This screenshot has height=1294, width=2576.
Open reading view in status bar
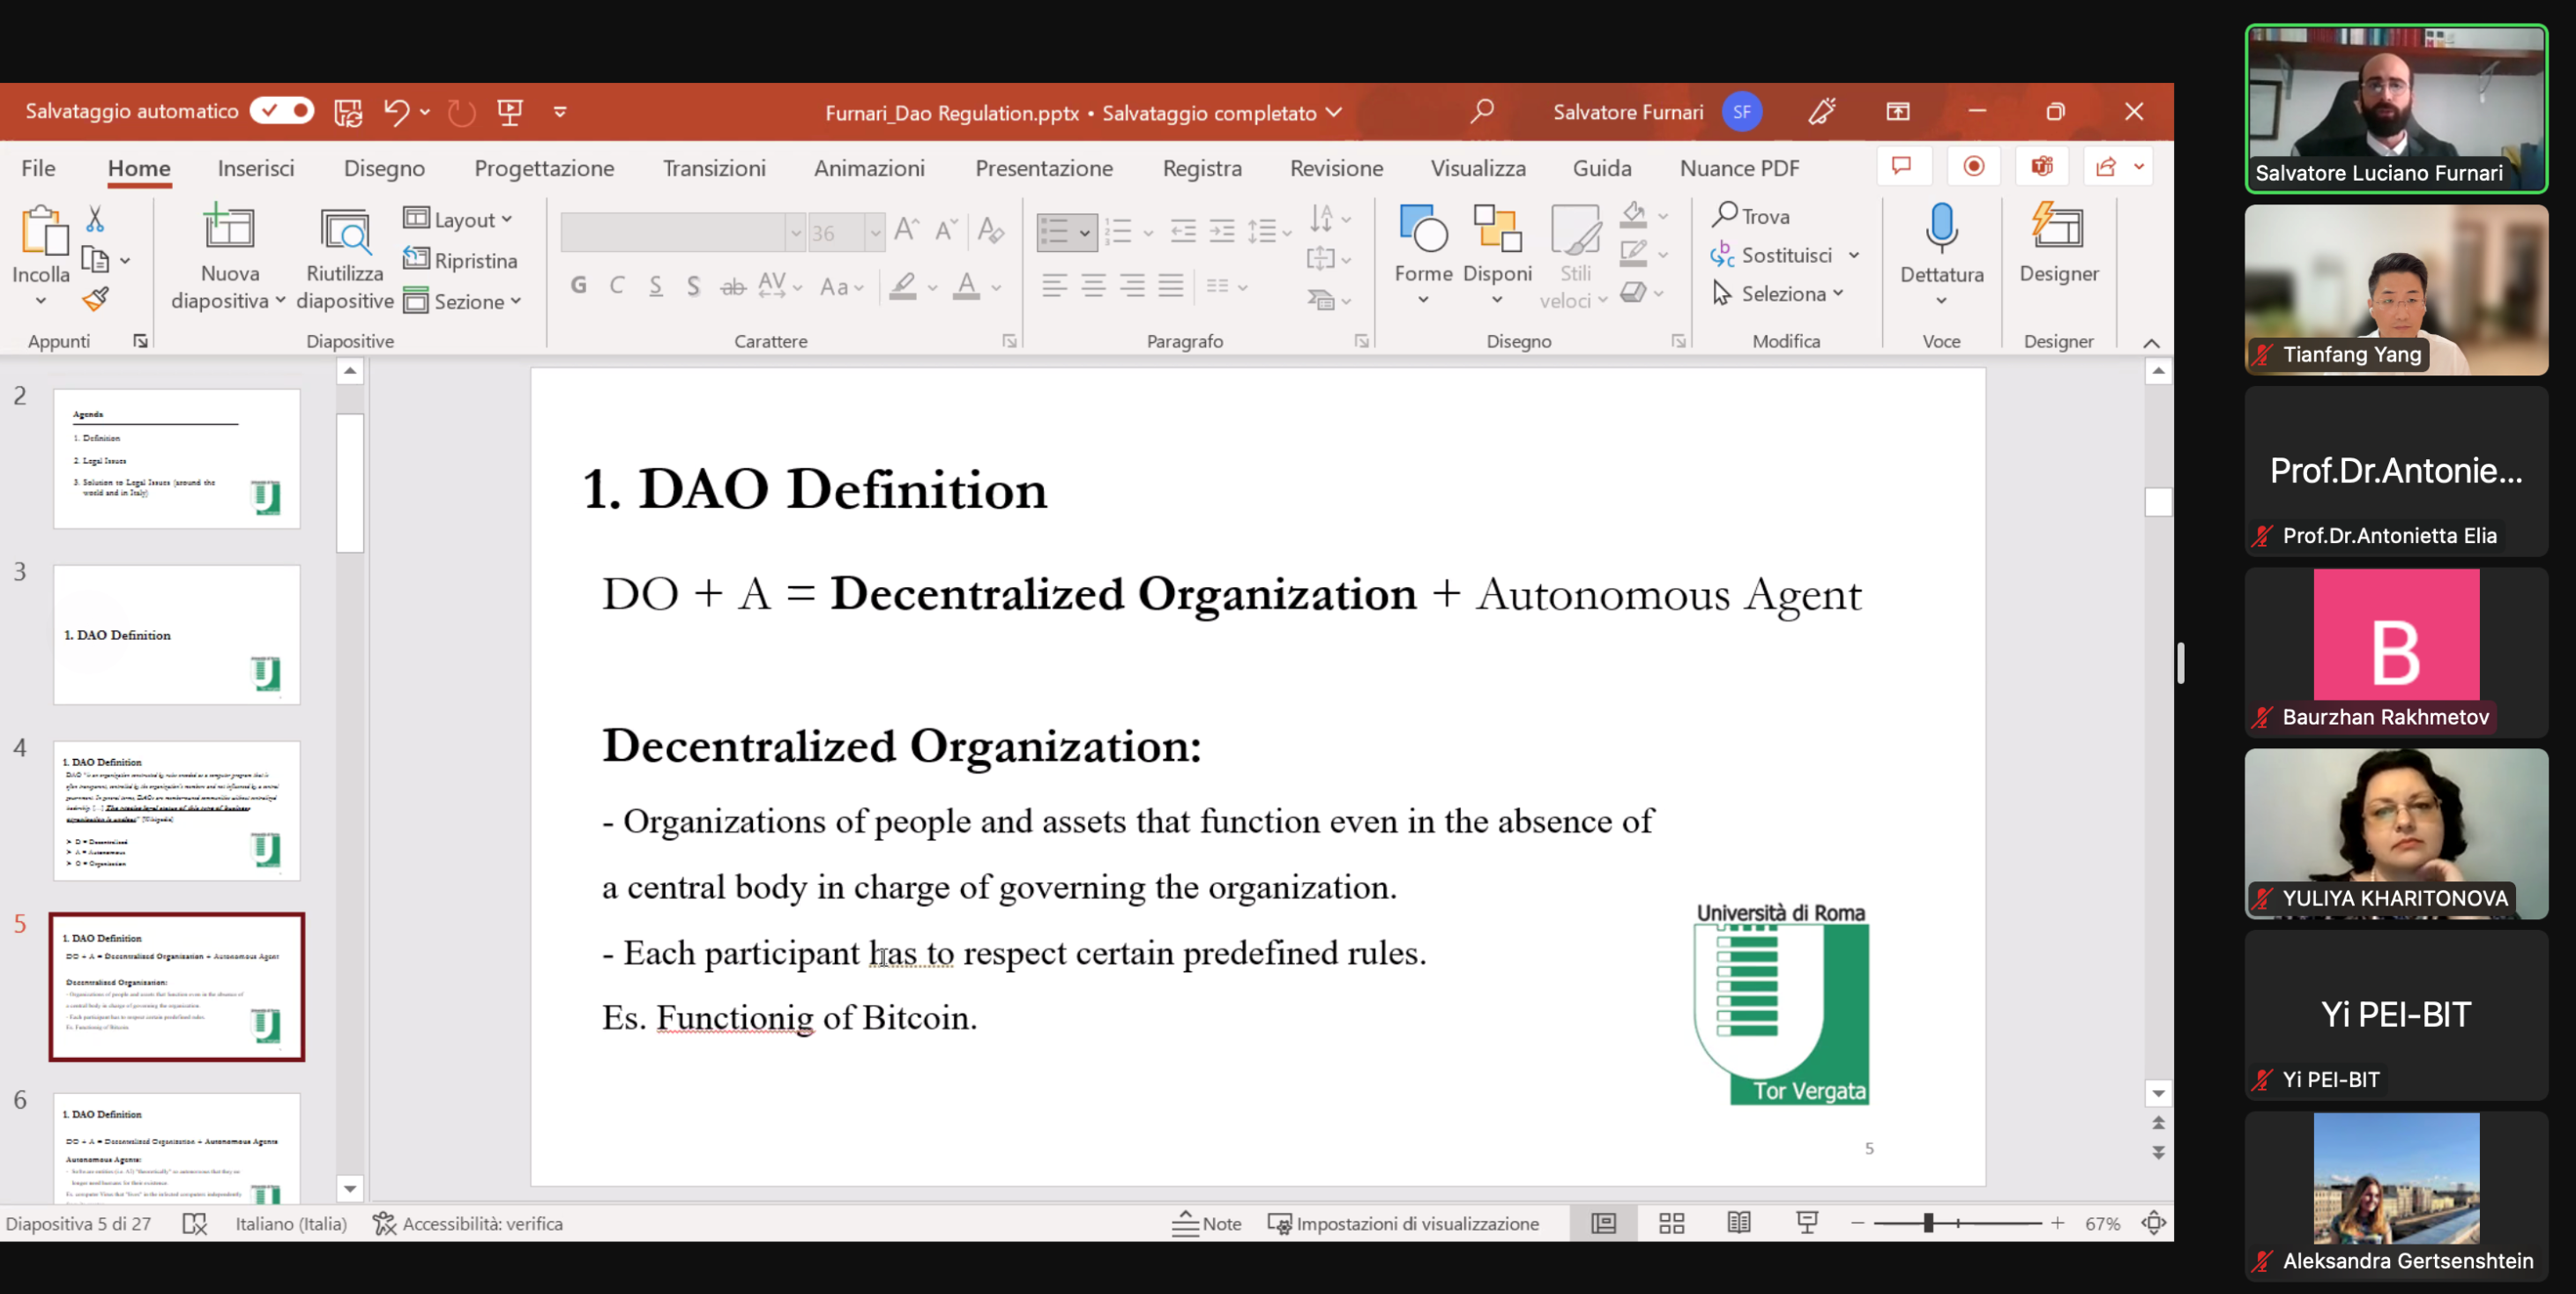(x=1739, y=1223)
